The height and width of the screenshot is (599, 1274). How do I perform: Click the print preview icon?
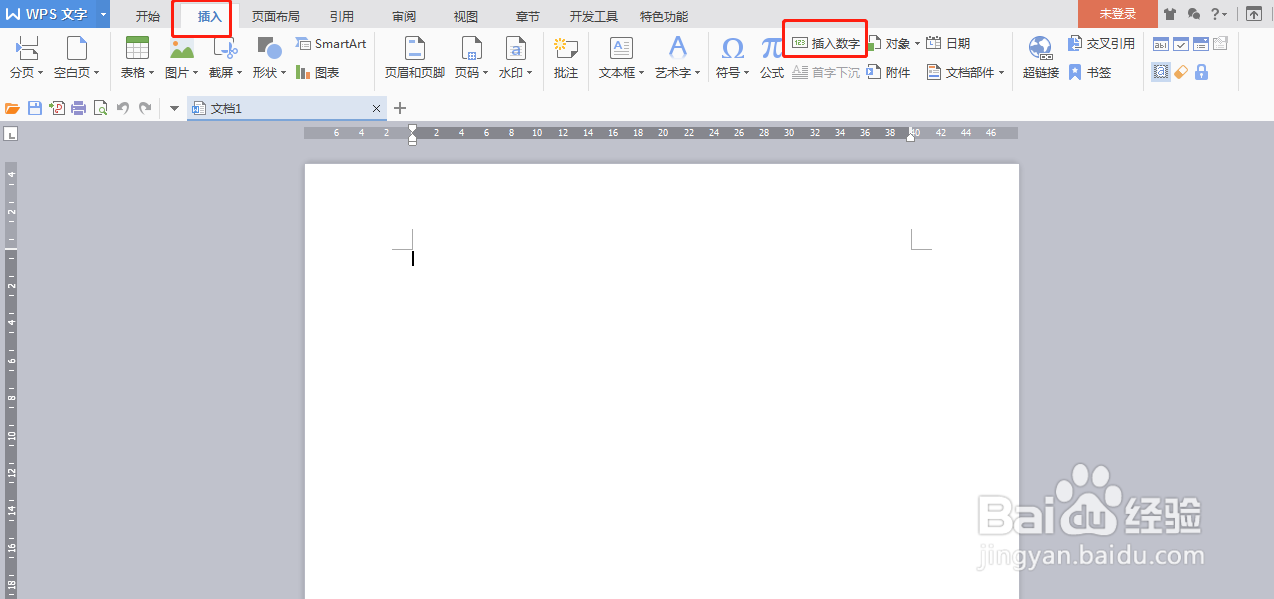tap(100, 108)
